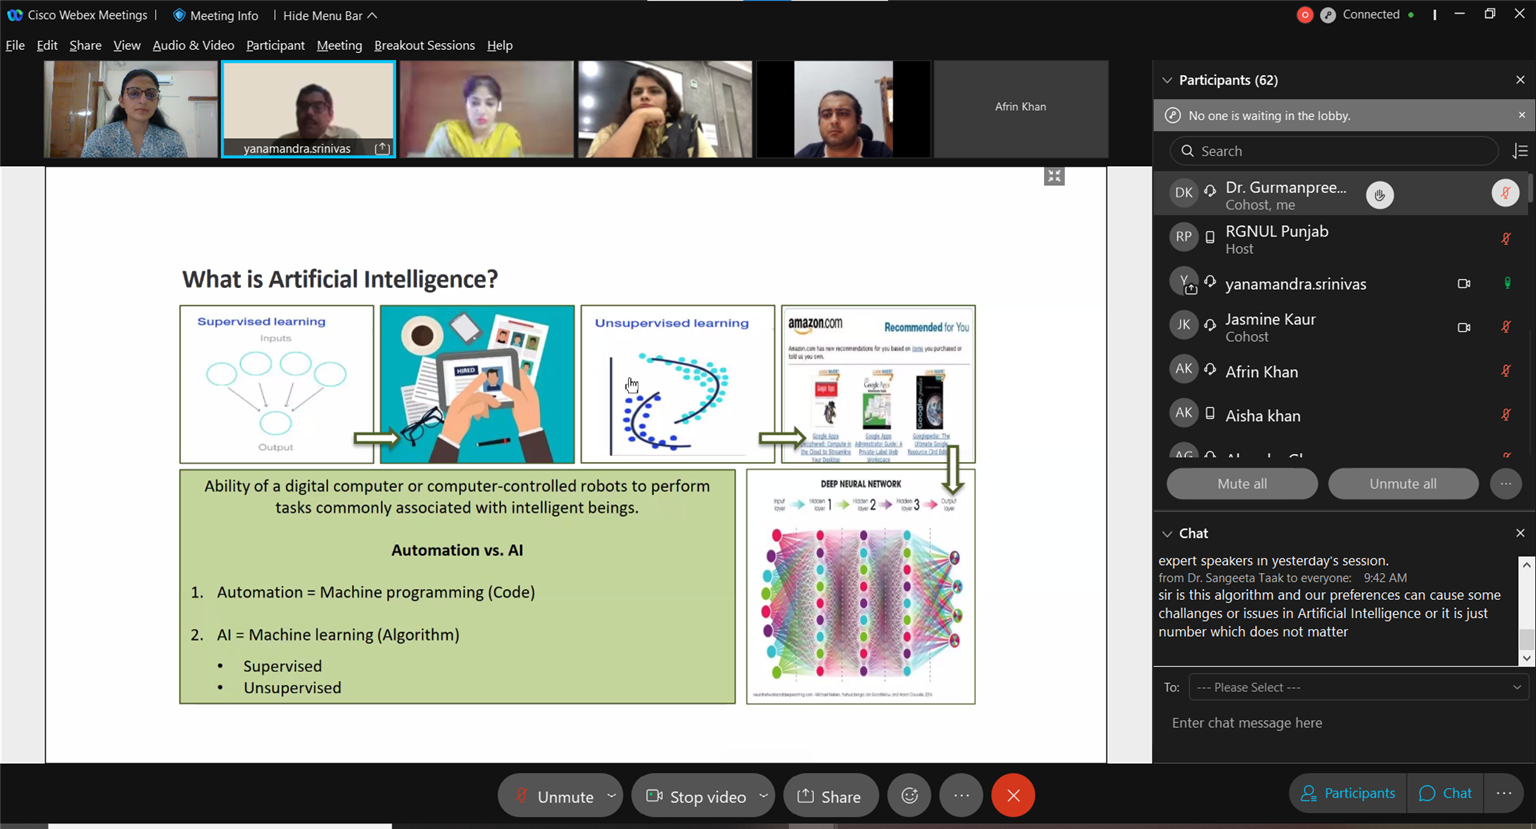
Task: Click the Share button
Action: pos(830,796)
